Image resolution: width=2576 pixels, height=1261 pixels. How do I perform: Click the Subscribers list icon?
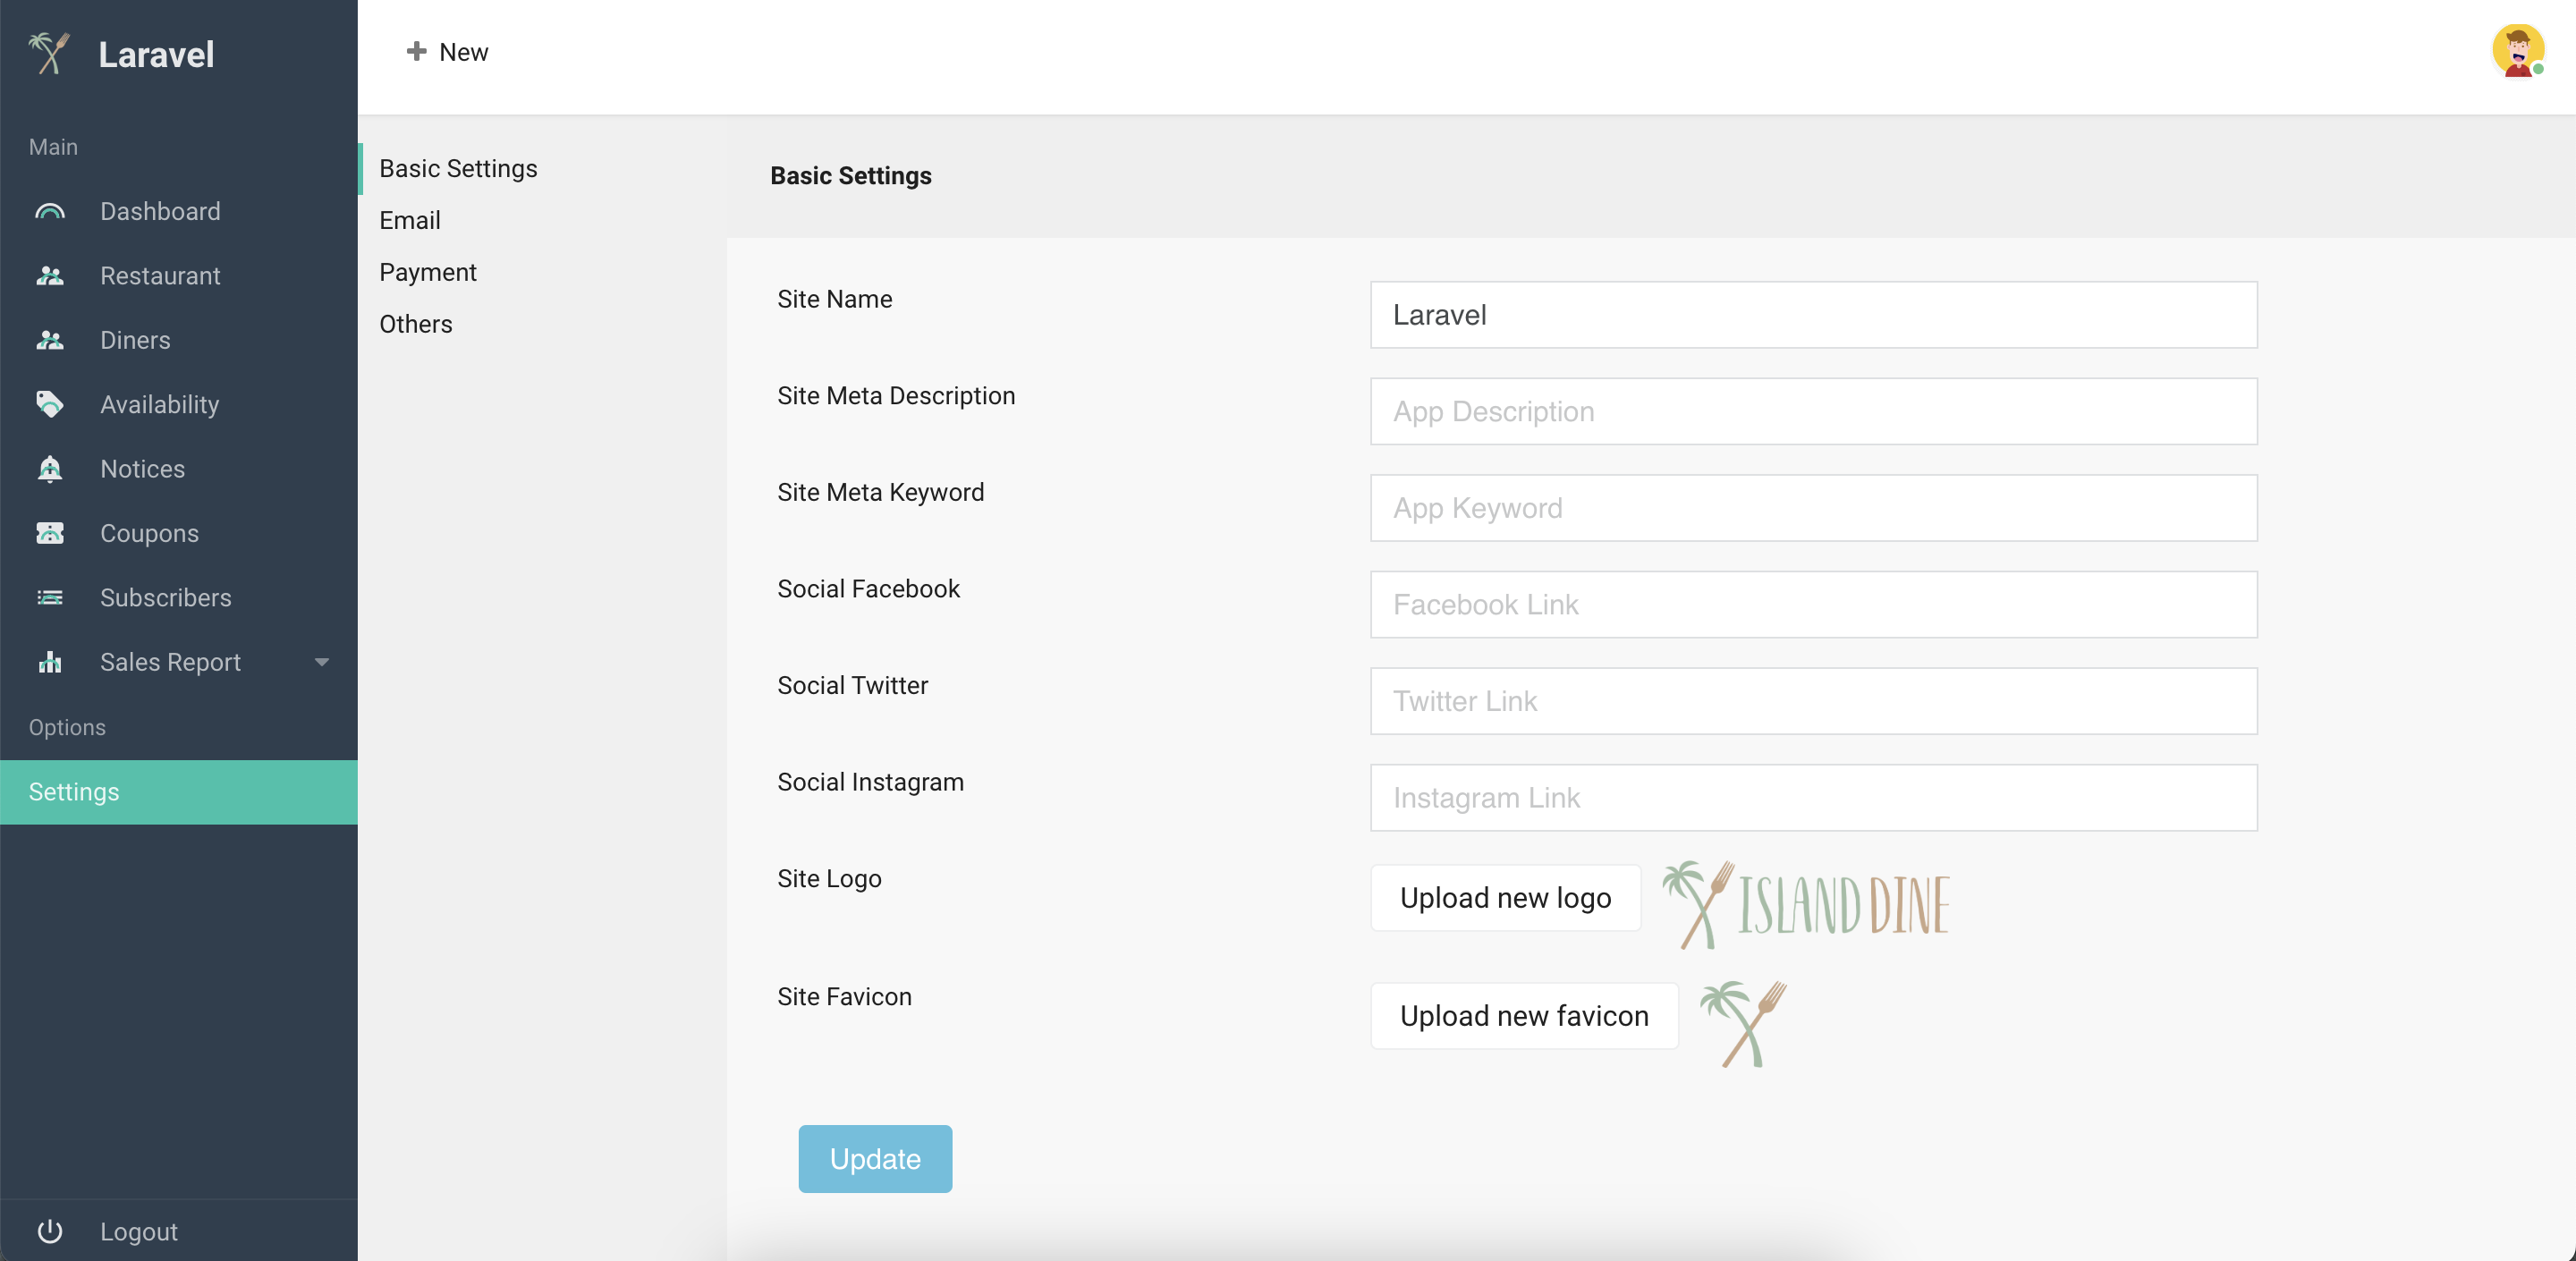tap(50, 598)
